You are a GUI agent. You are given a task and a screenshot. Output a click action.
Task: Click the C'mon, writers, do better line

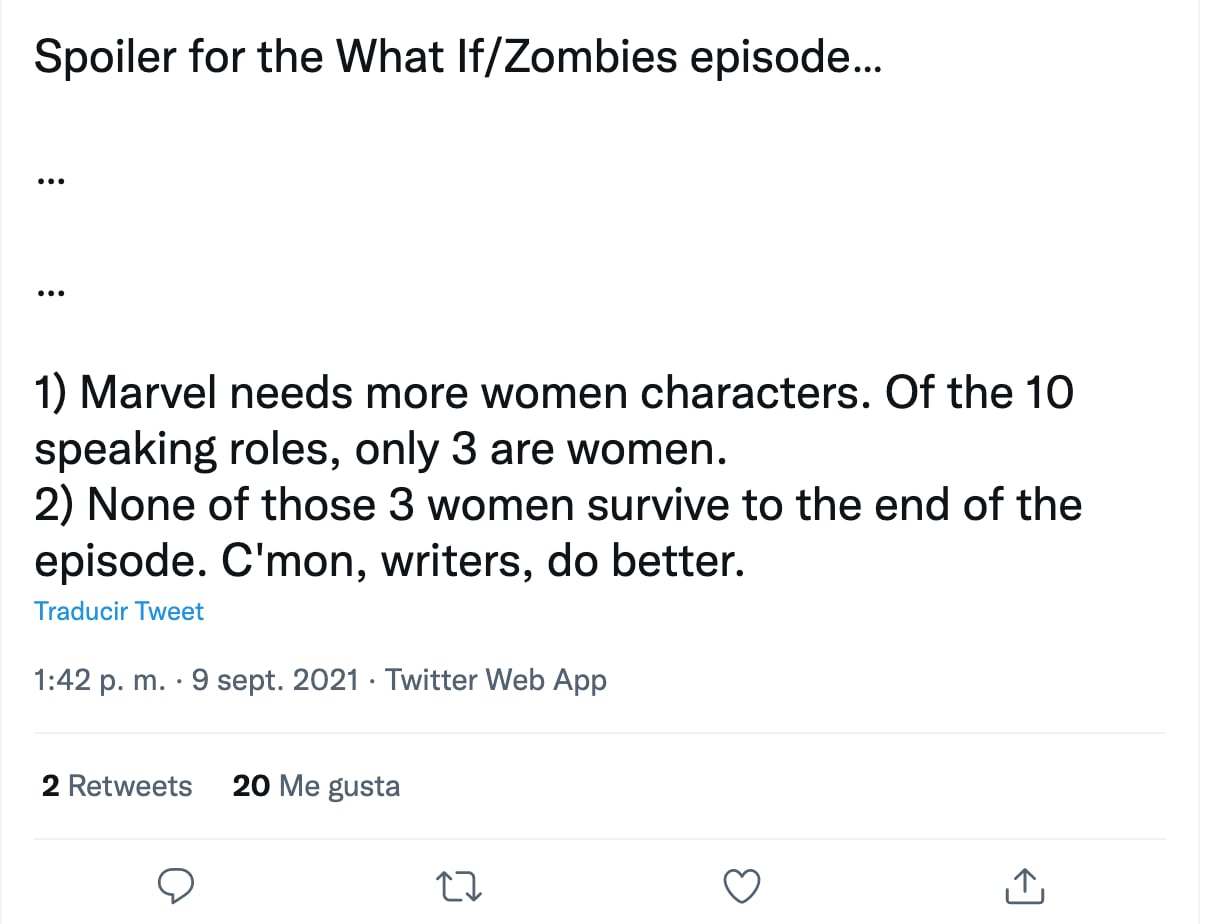coord(389,561)
